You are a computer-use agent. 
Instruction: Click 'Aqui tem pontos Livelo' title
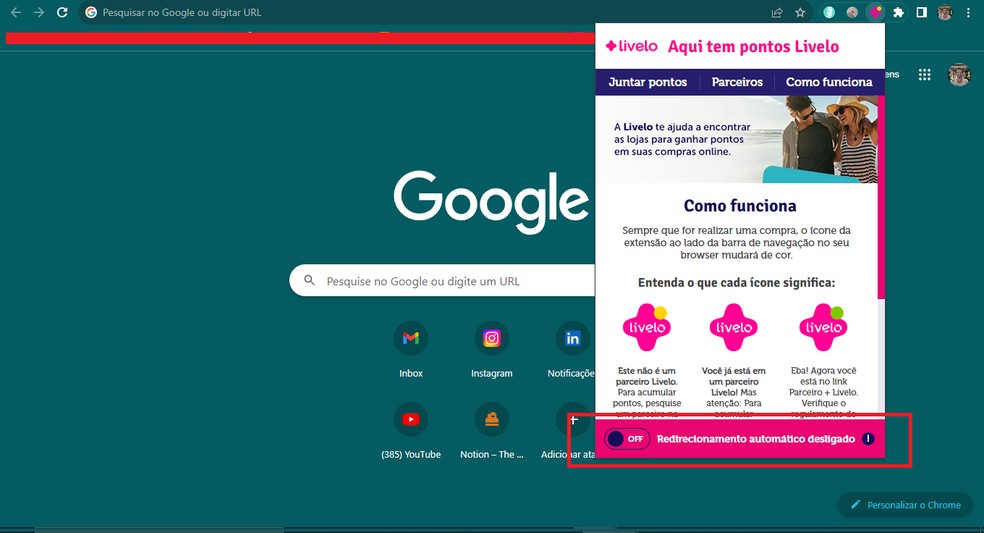[753, 46]
